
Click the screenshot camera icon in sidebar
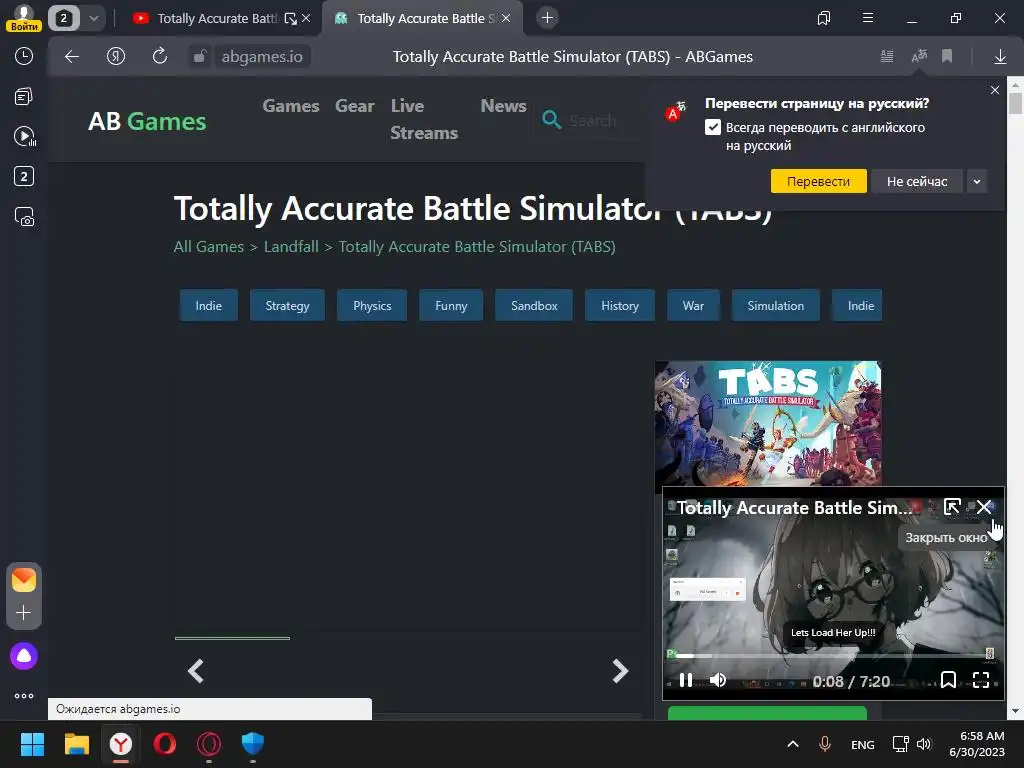(24, 217)
